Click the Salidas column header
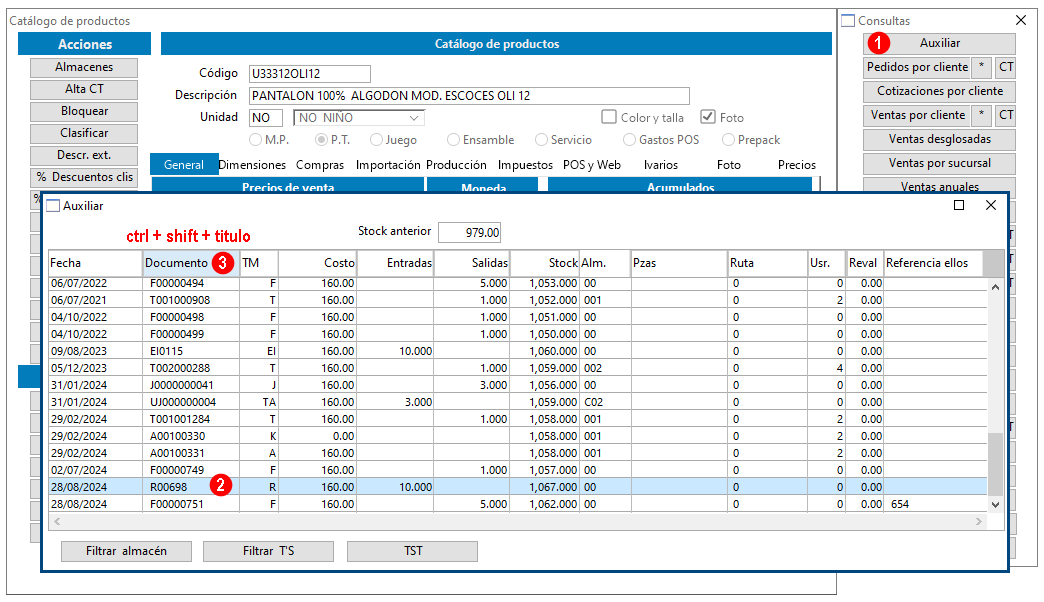Viewport: 1044px width, 602px height. pos(472,263)
